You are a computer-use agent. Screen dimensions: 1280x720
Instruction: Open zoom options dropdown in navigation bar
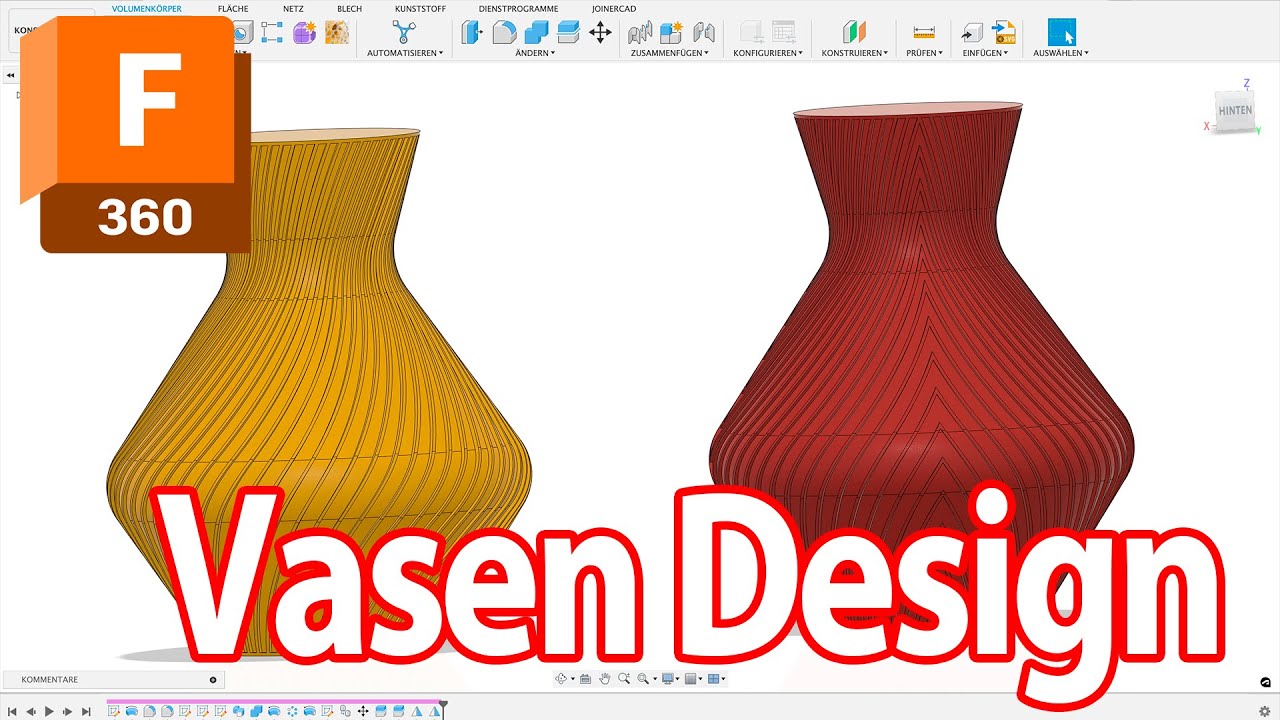coord(655,679)
